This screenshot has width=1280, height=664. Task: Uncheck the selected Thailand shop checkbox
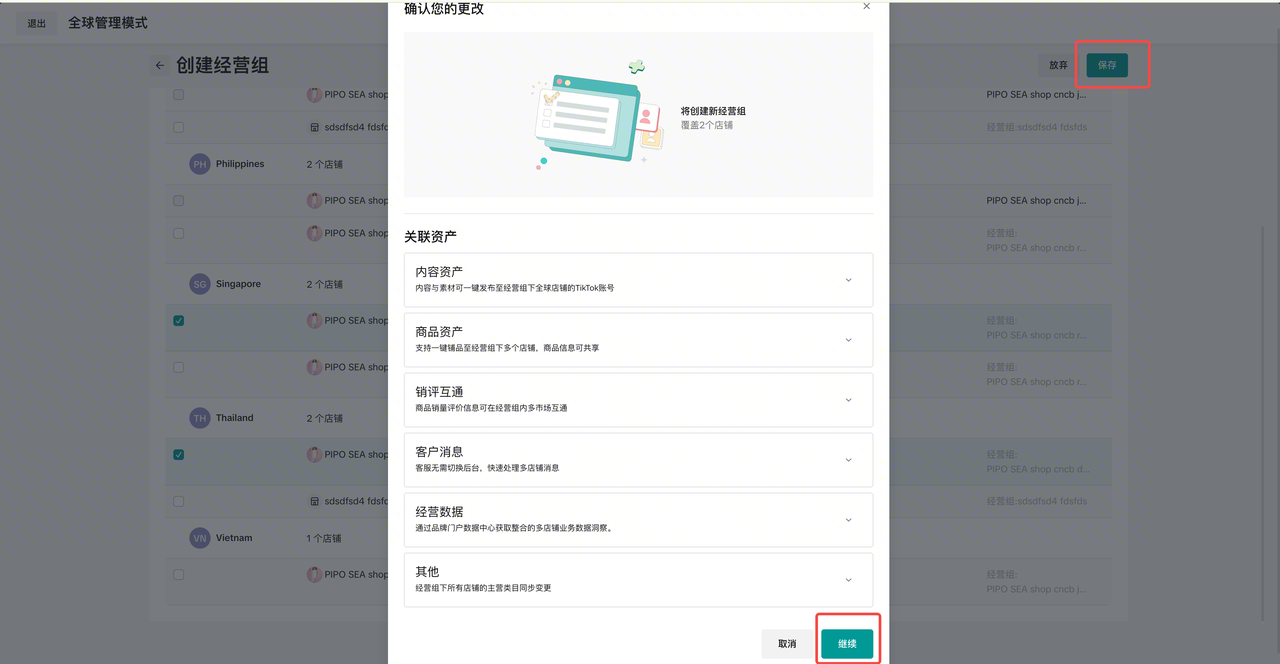[x=178, y=455]
